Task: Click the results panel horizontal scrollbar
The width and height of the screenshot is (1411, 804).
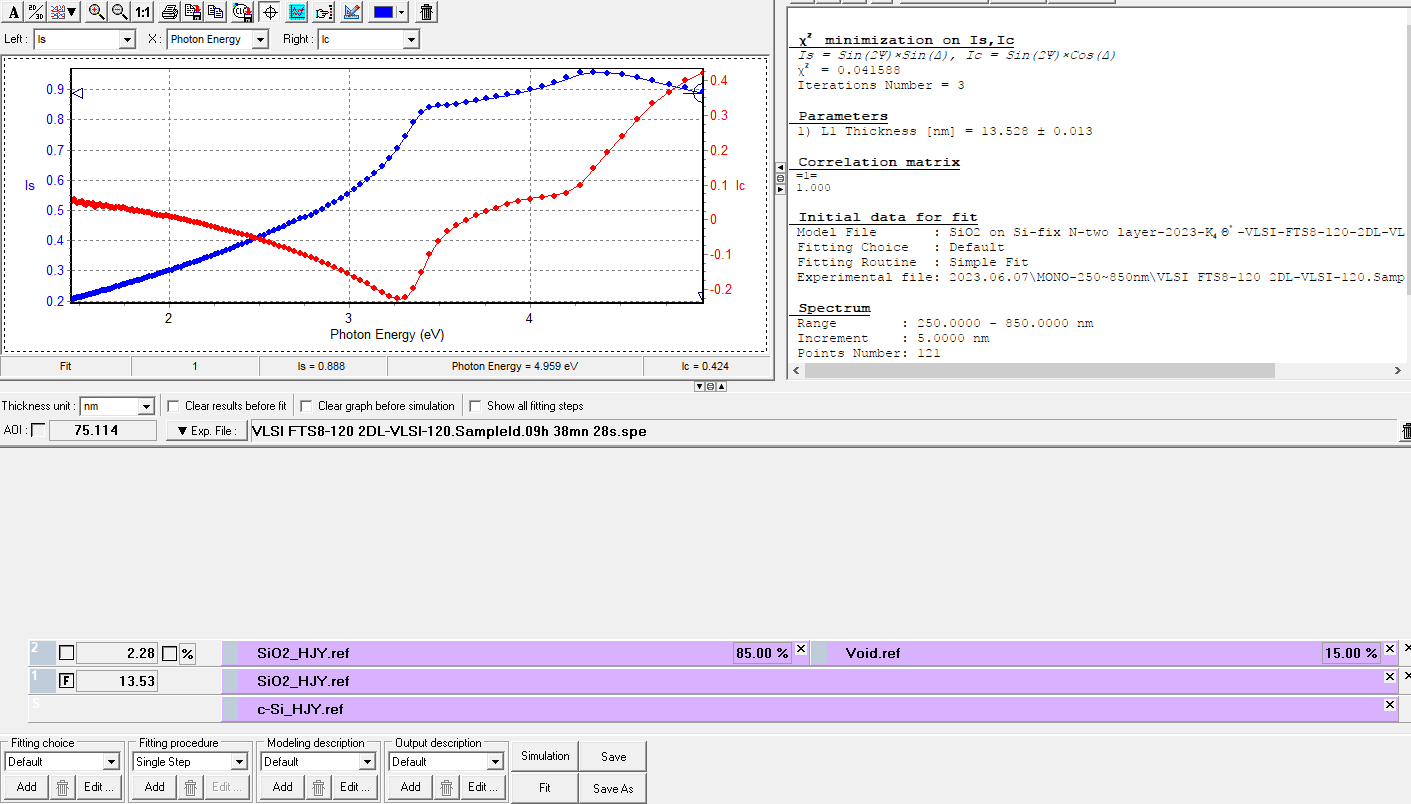Action: click(1039, 370)
